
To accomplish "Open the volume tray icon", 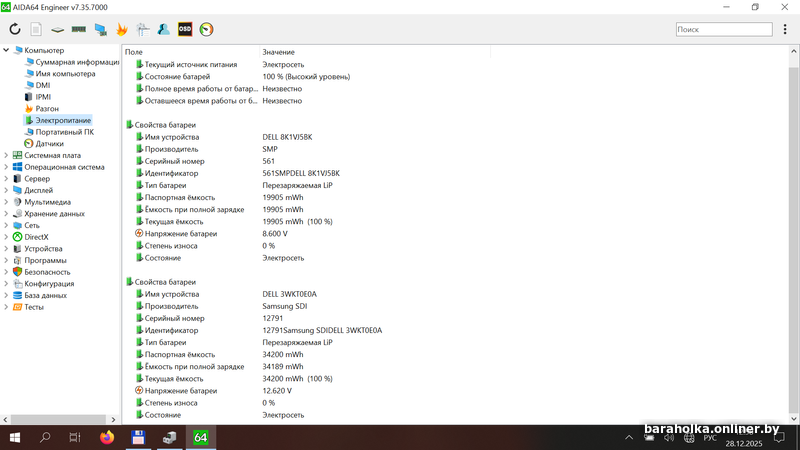I will coord(669,438).
